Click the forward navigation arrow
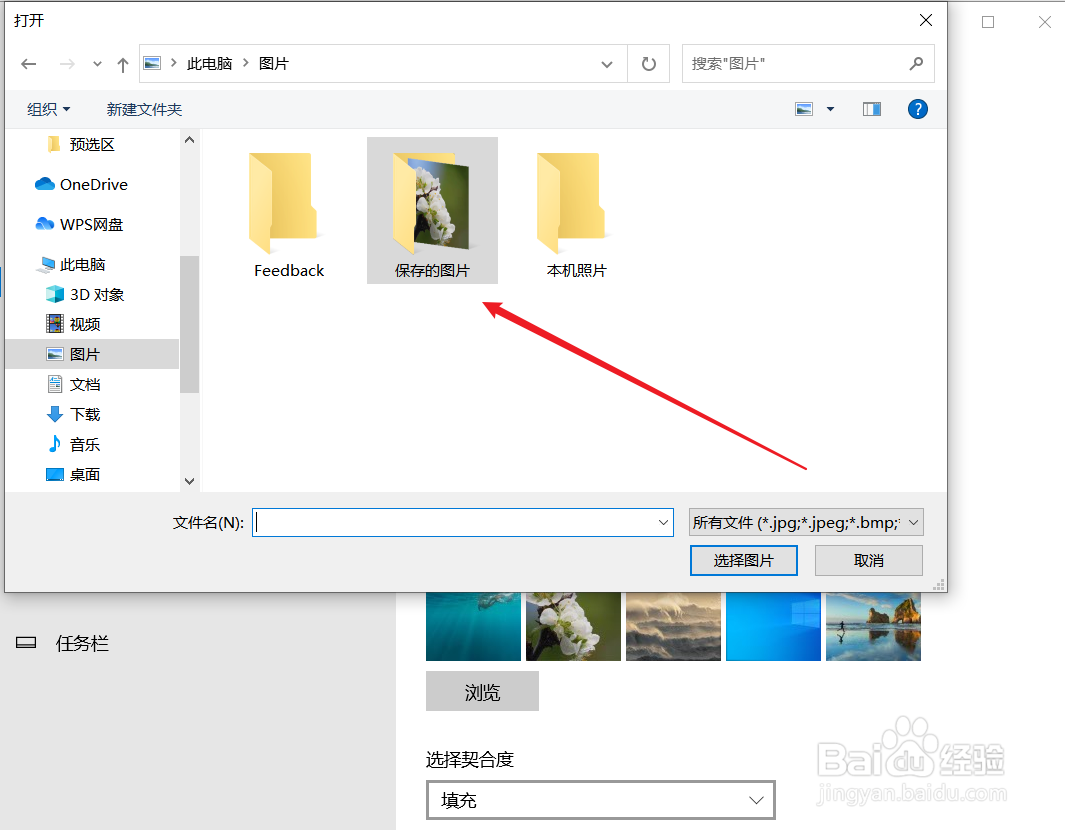 [x=67, y=64]
